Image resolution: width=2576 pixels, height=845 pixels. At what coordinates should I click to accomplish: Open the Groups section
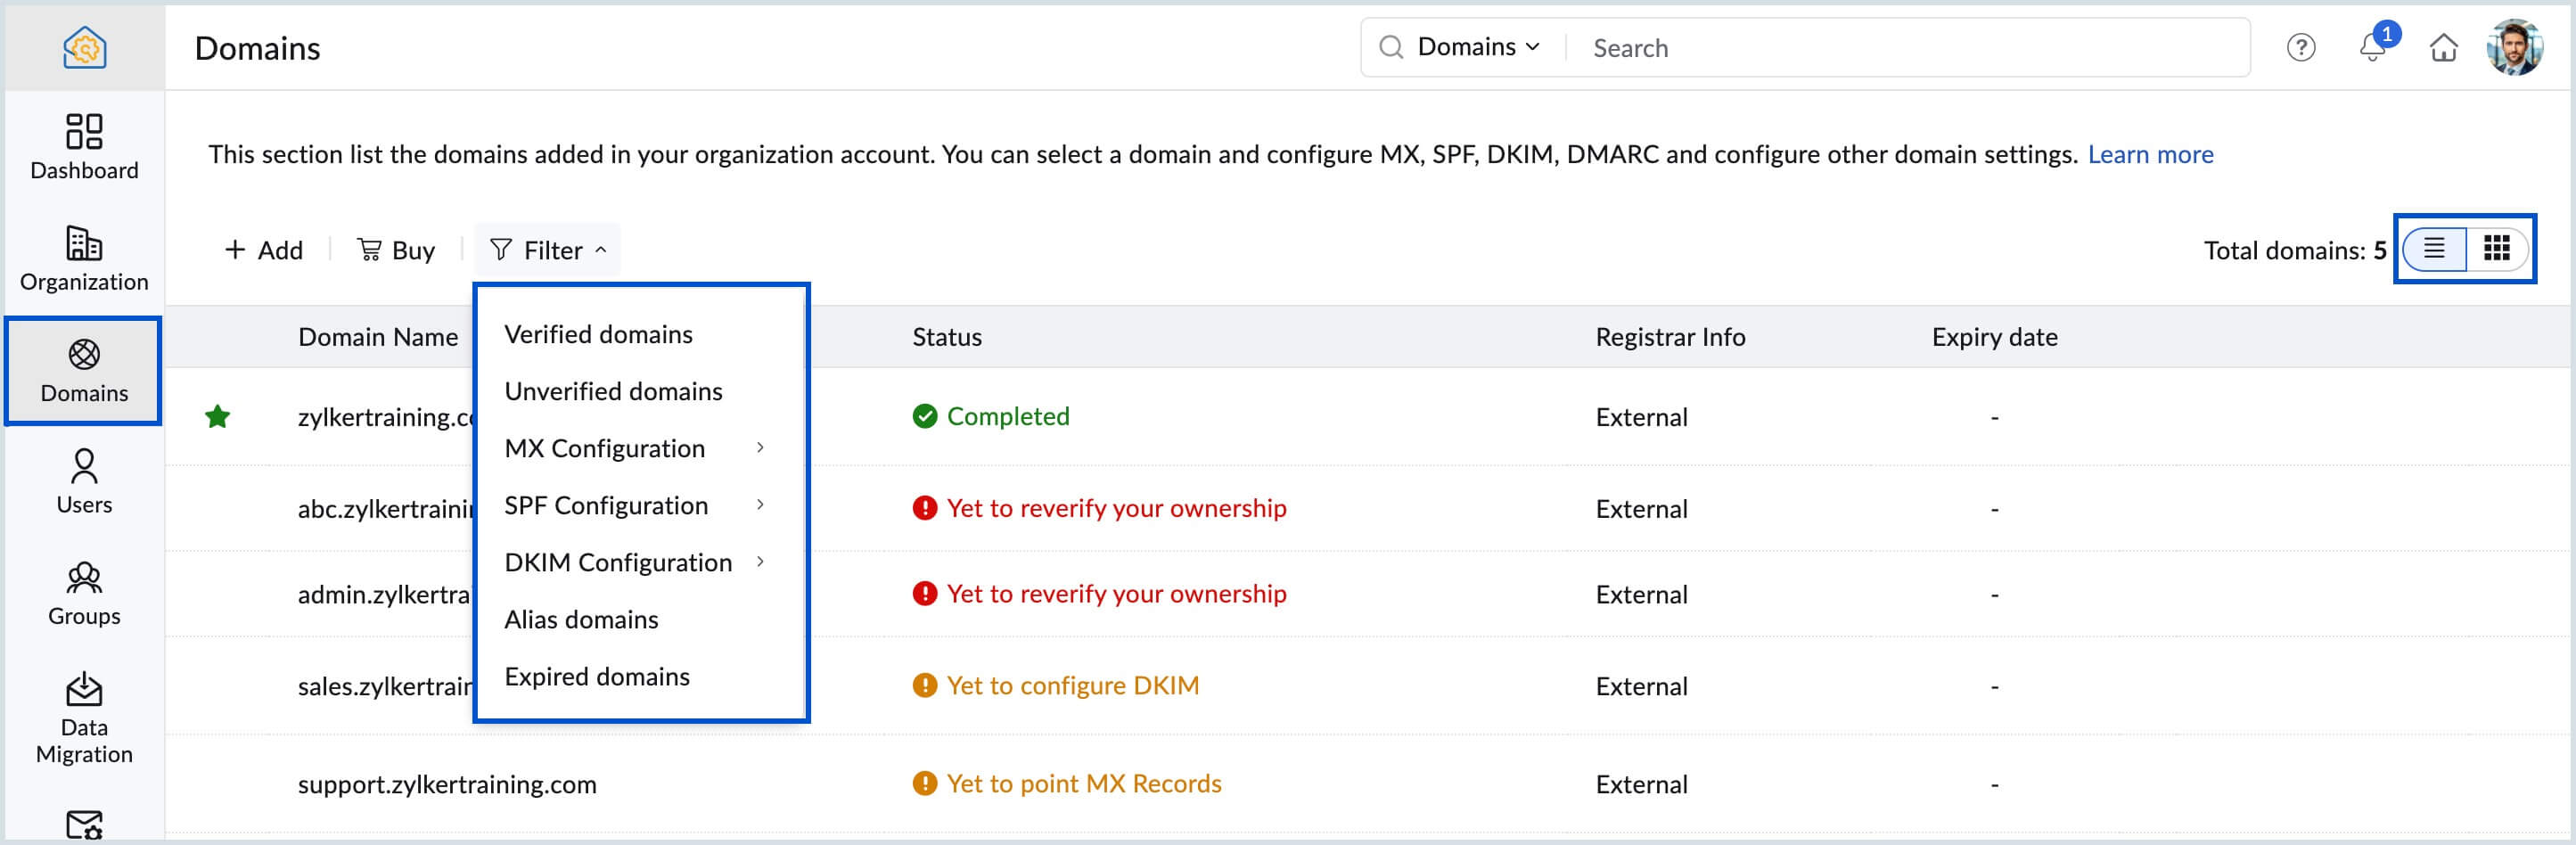point(84,593)
